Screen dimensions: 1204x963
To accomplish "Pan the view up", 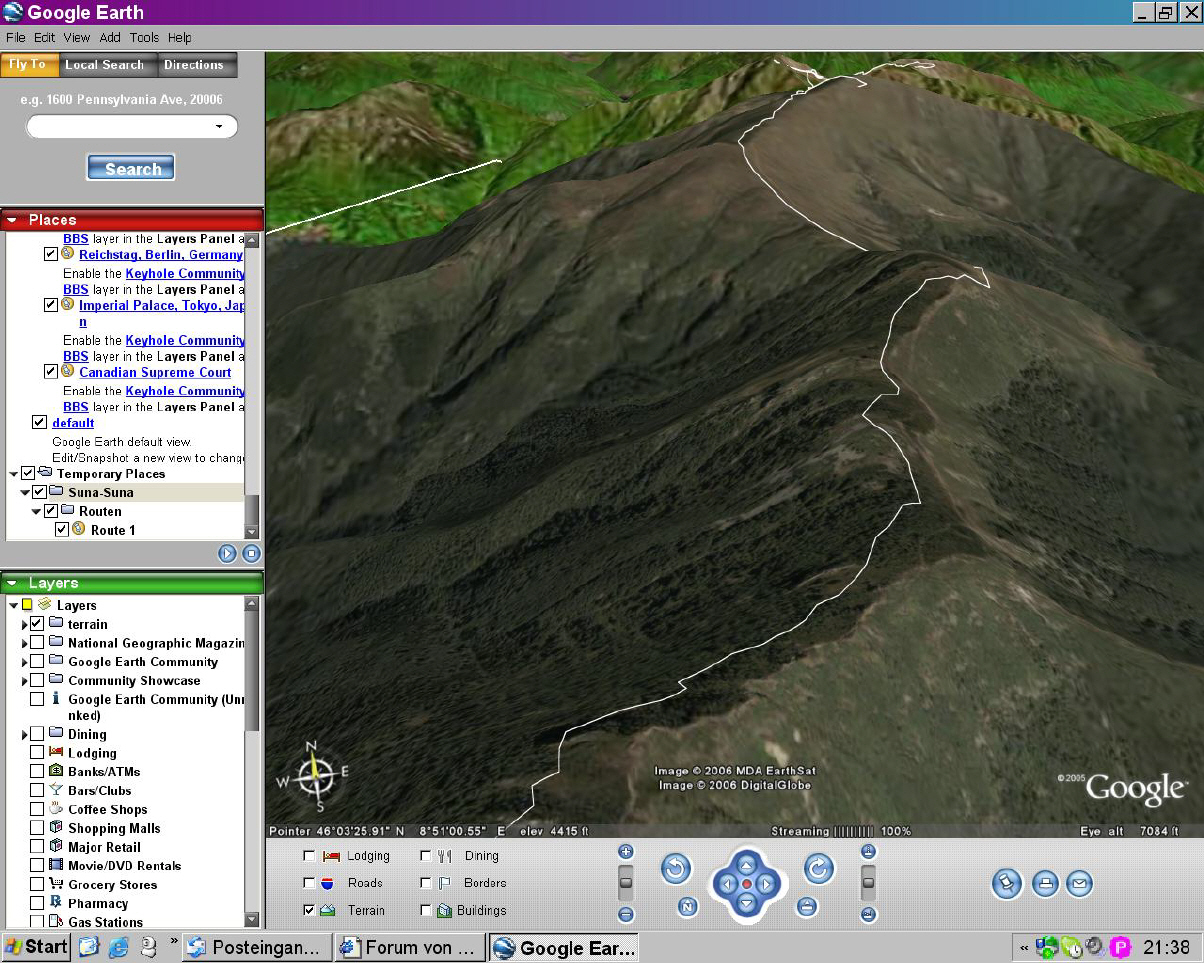I will tap(746, 864).
